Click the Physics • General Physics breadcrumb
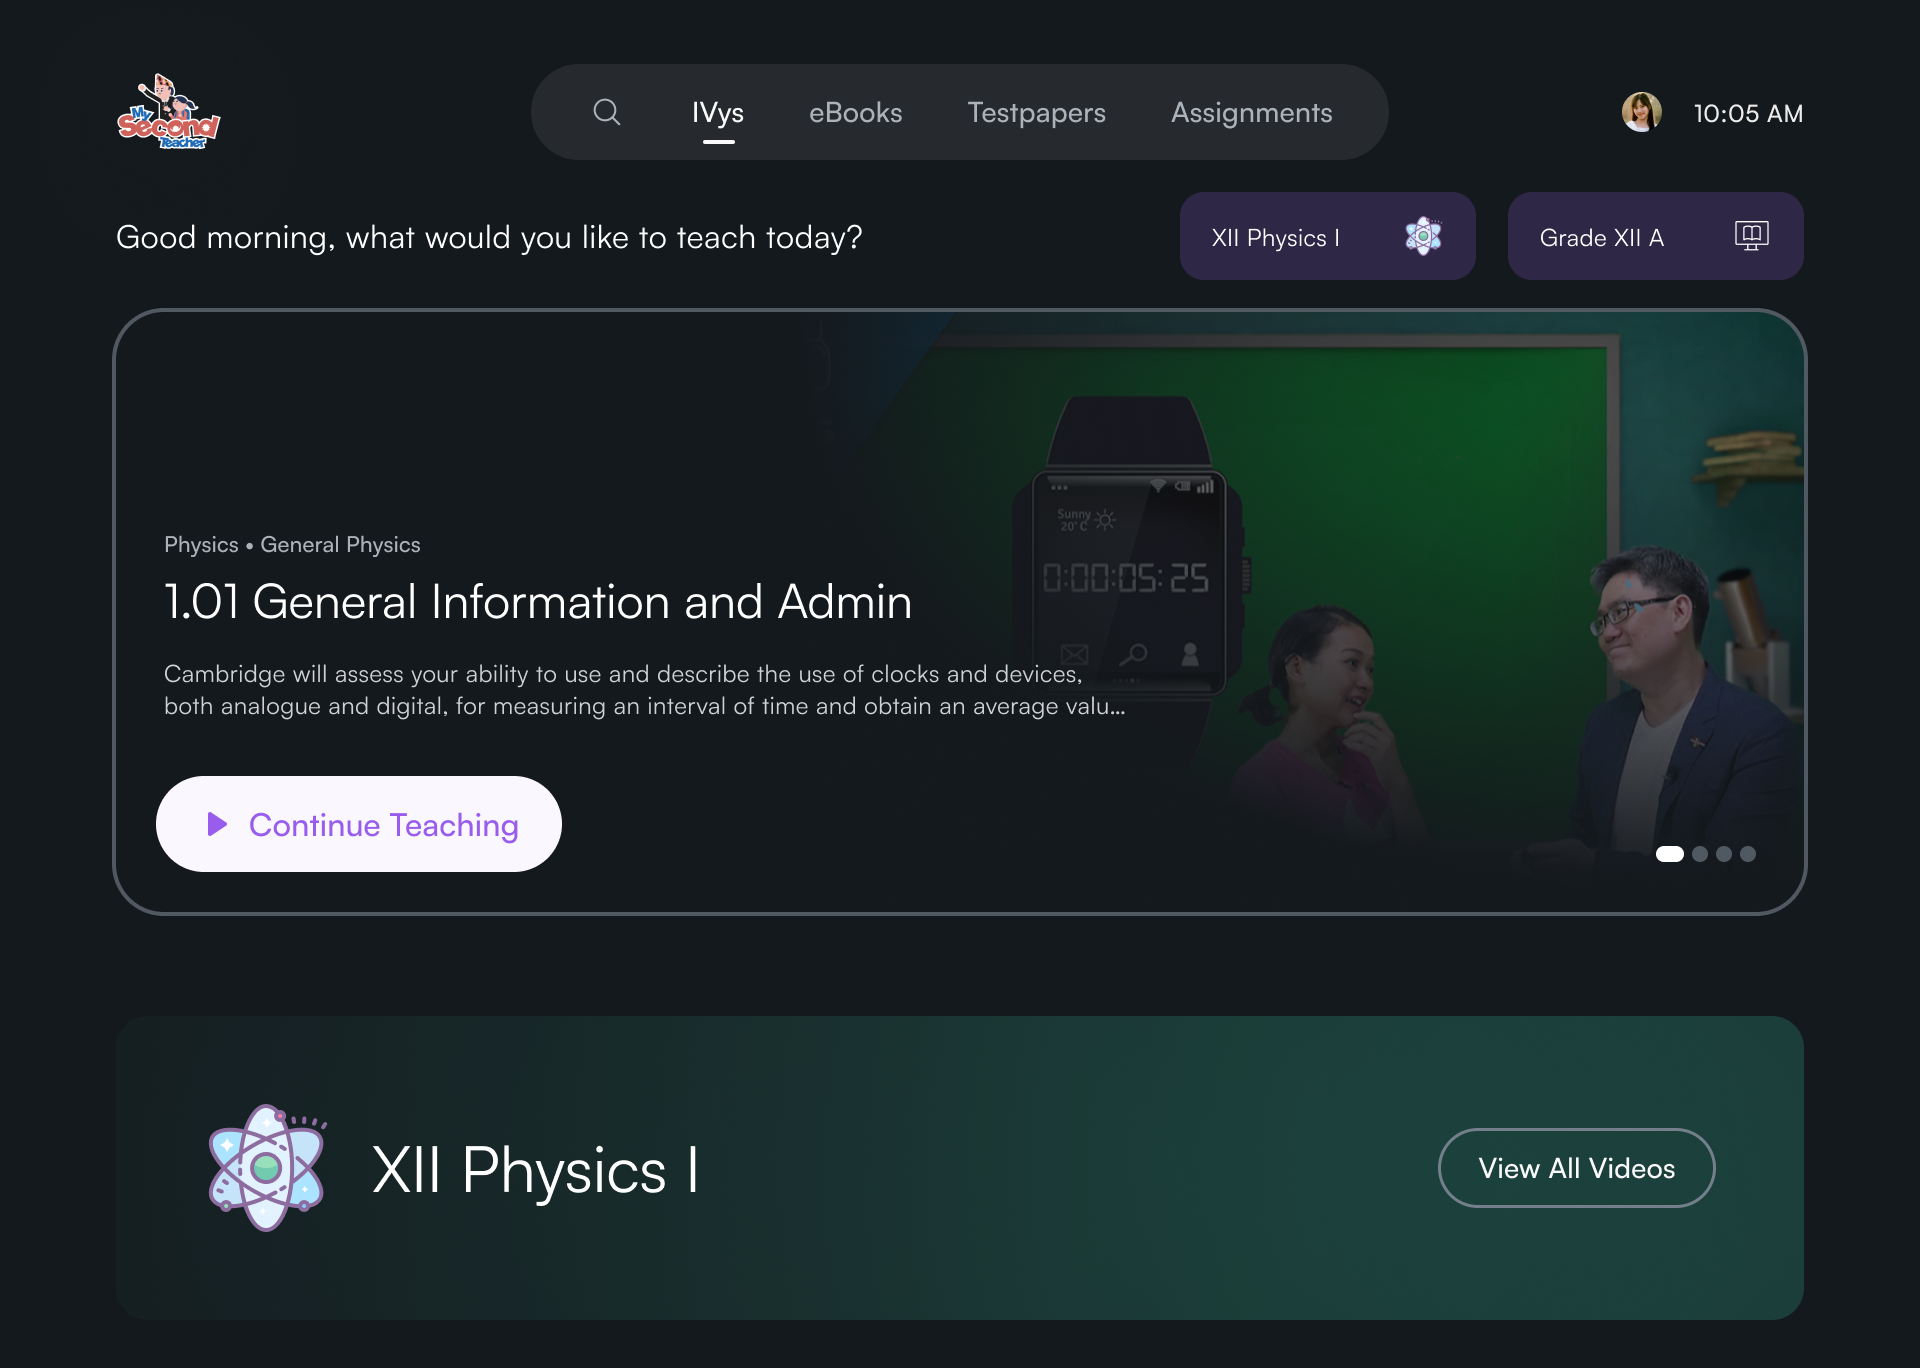The width and height of the screenshot is (1920, 1368). 292,545
